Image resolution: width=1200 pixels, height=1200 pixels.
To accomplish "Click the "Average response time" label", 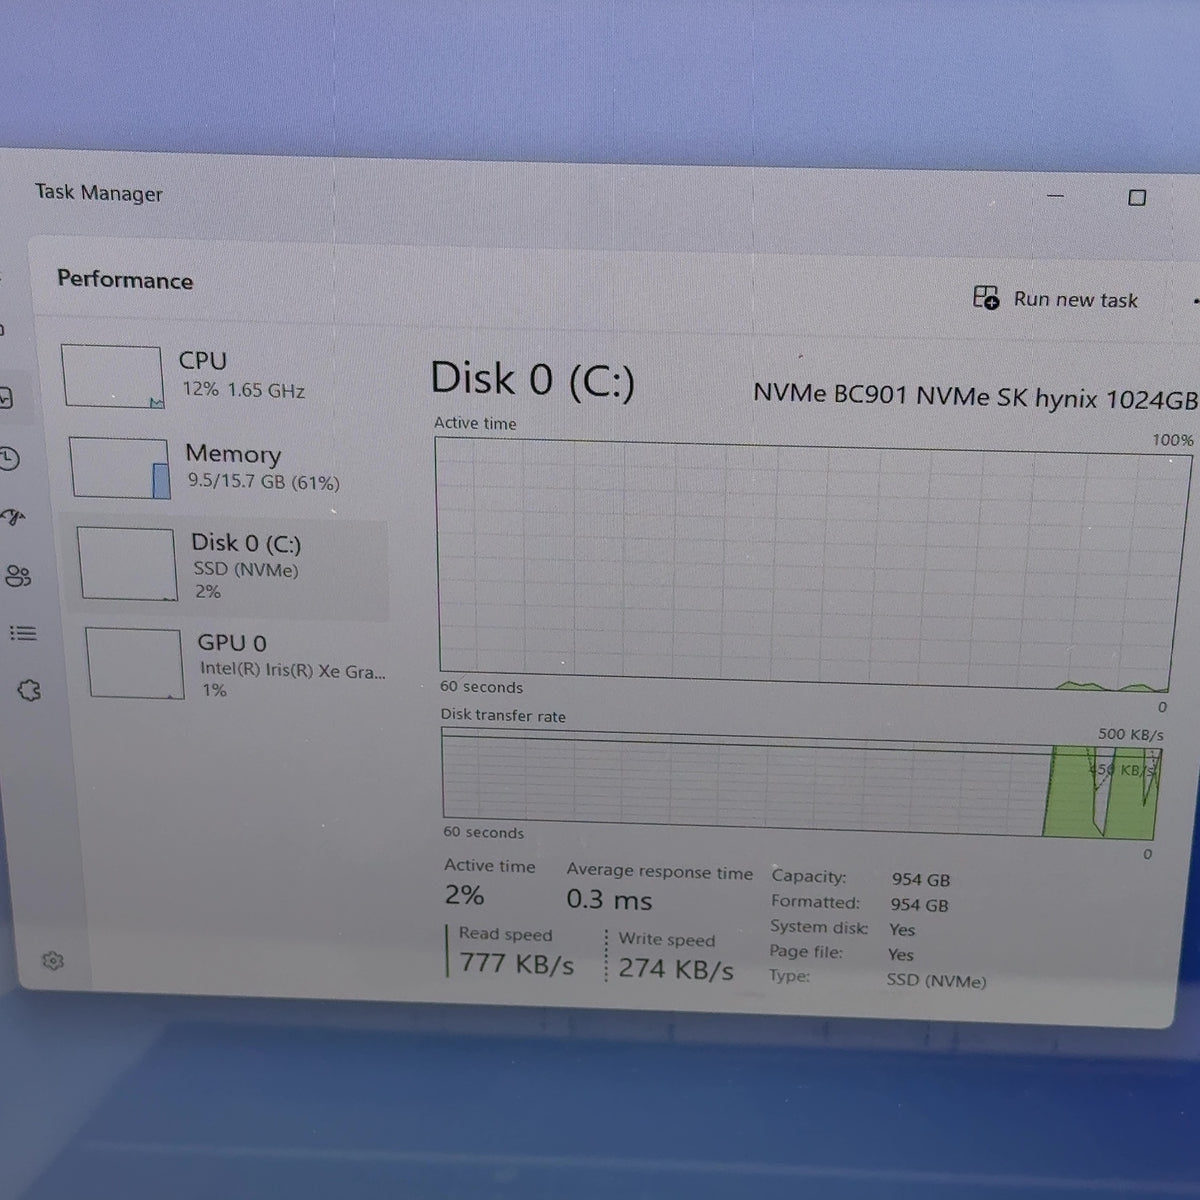I will tap(660, 872).
